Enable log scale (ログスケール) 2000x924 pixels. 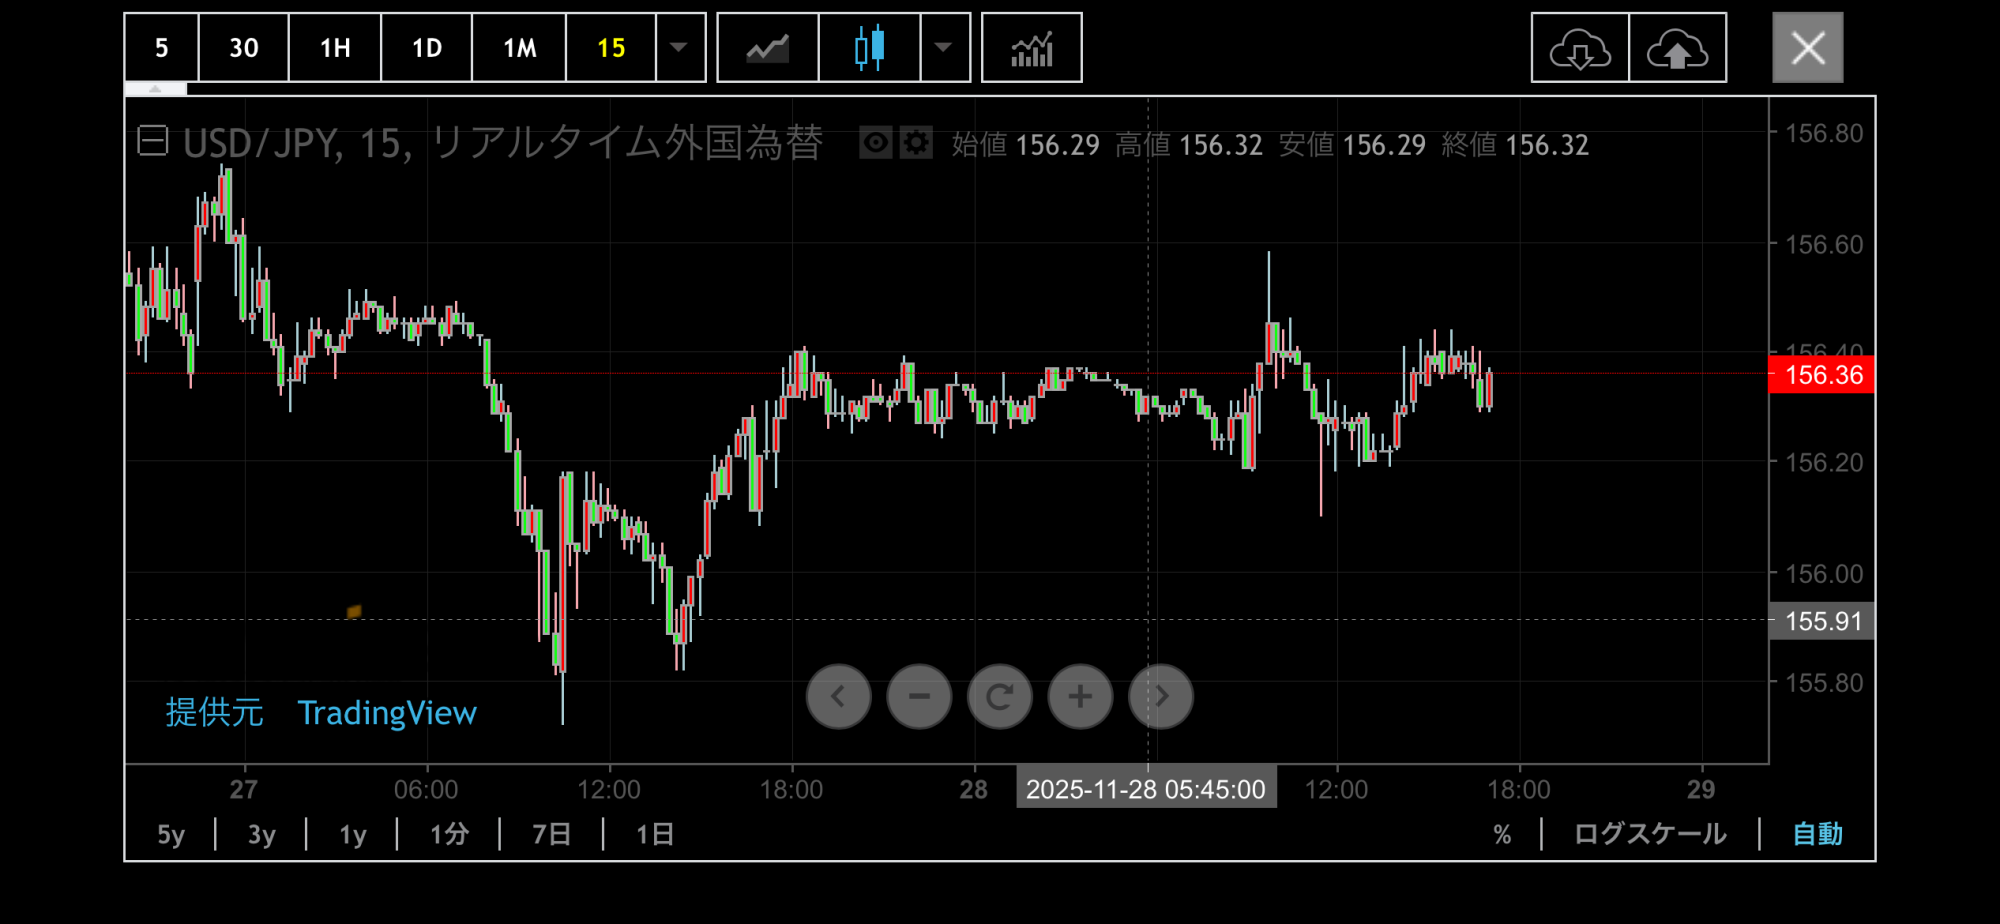point(1650,834)
